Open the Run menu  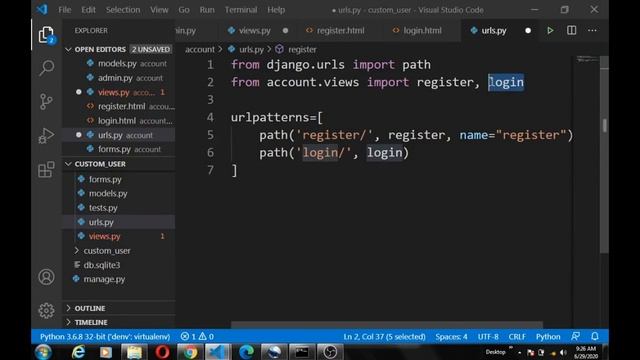[207, 10]
